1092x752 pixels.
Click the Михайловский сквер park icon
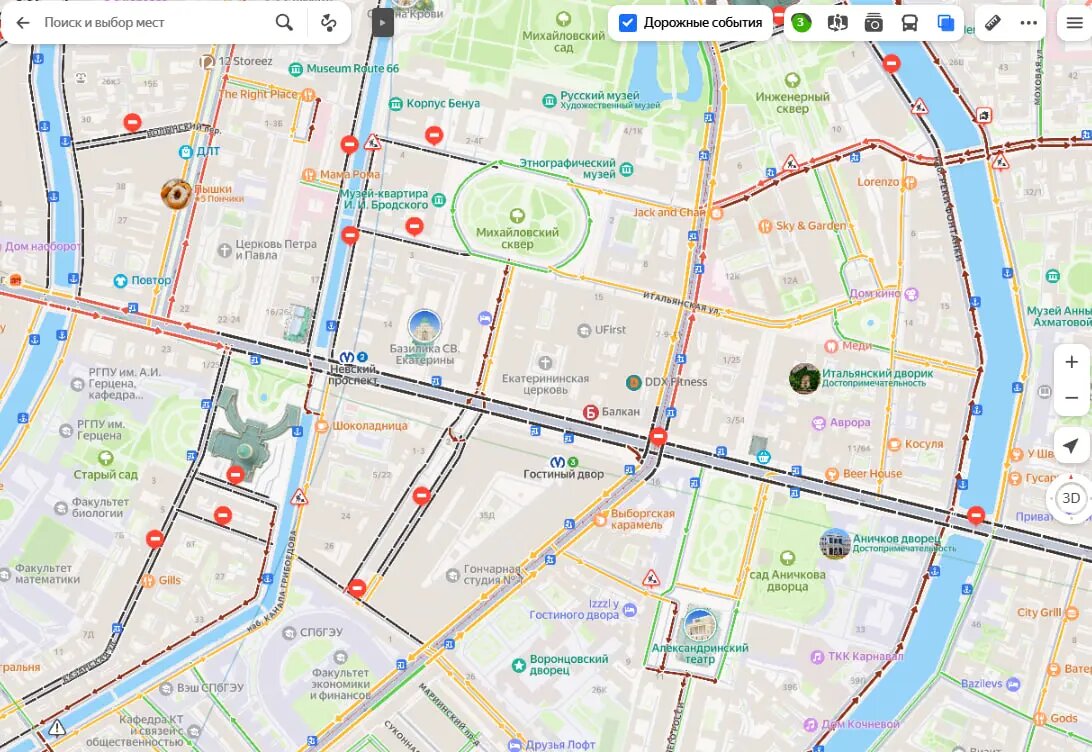pos(517,215)
